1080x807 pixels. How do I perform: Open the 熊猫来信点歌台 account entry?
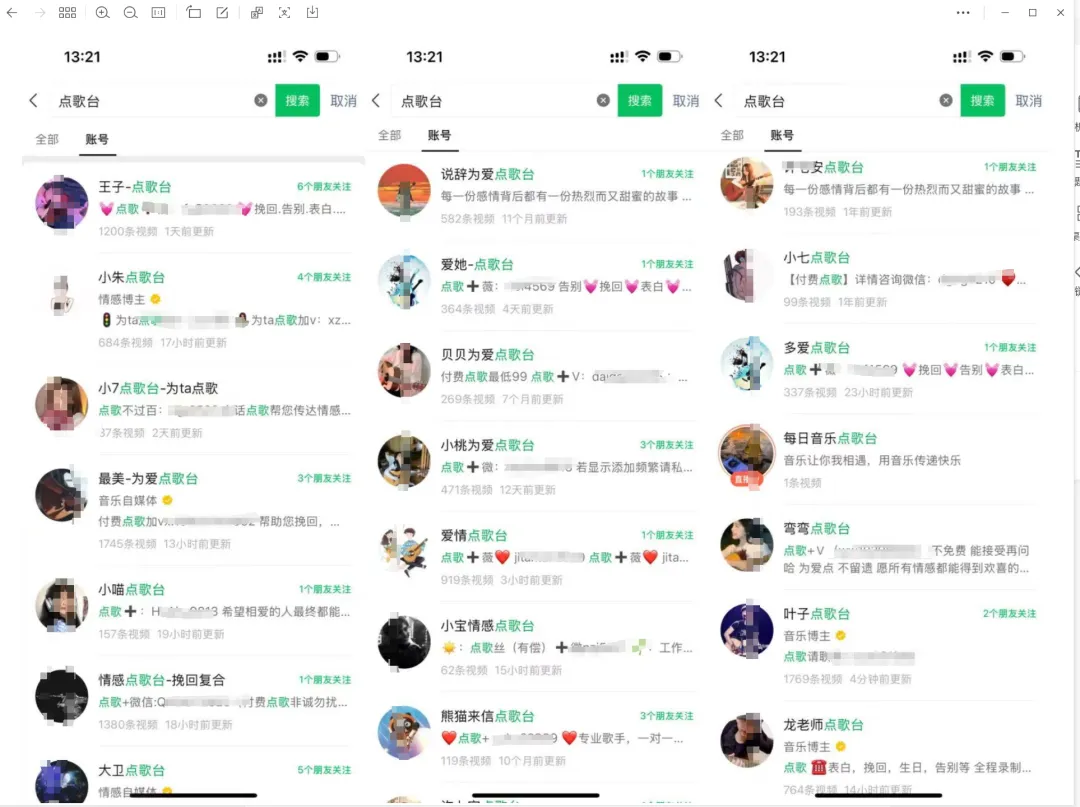[536, 737]
